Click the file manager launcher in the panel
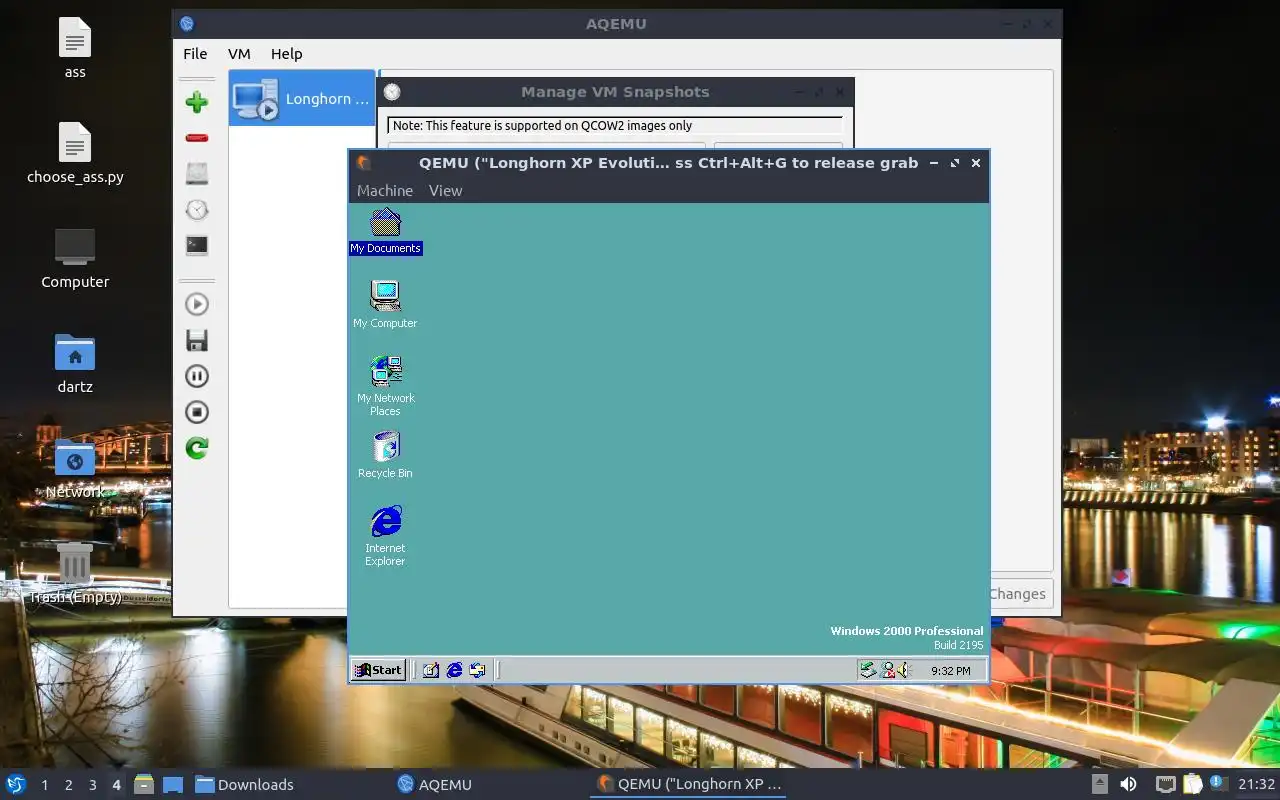The image size is (1280, 800). [144, 784]
